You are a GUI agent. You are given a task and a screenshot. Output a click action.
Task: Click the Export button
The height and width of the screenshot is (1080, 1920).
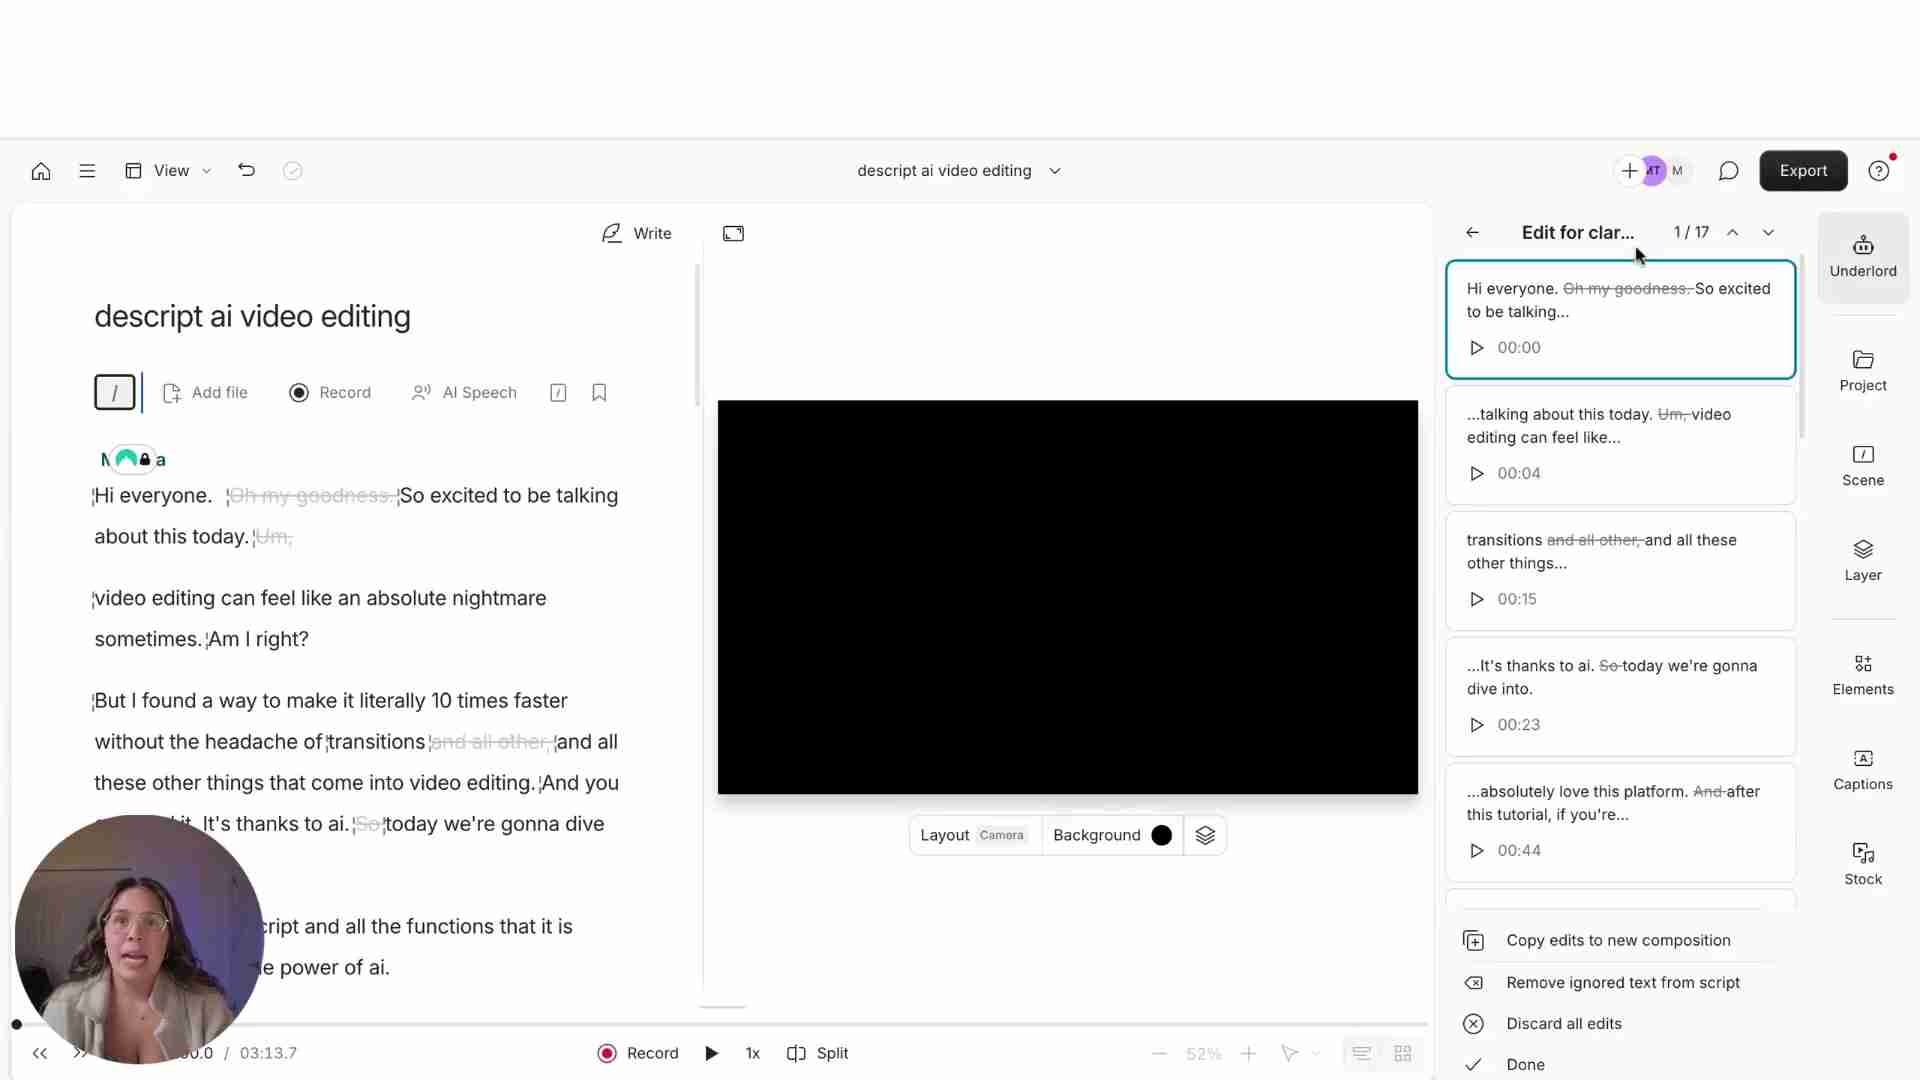[1802, 171]
